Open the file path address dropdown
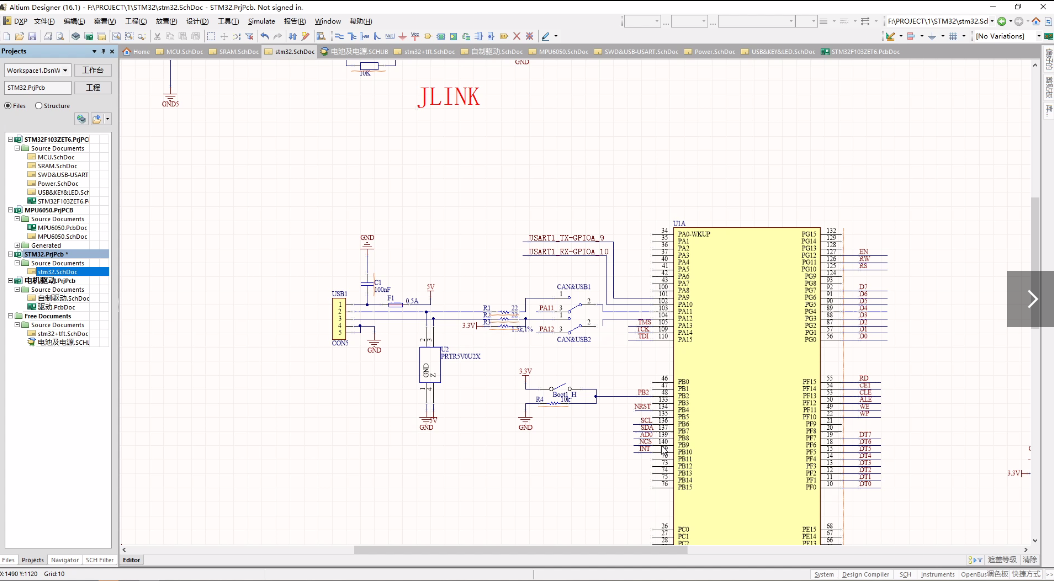Screen dimensions: 1054x581 click(993, 22)
